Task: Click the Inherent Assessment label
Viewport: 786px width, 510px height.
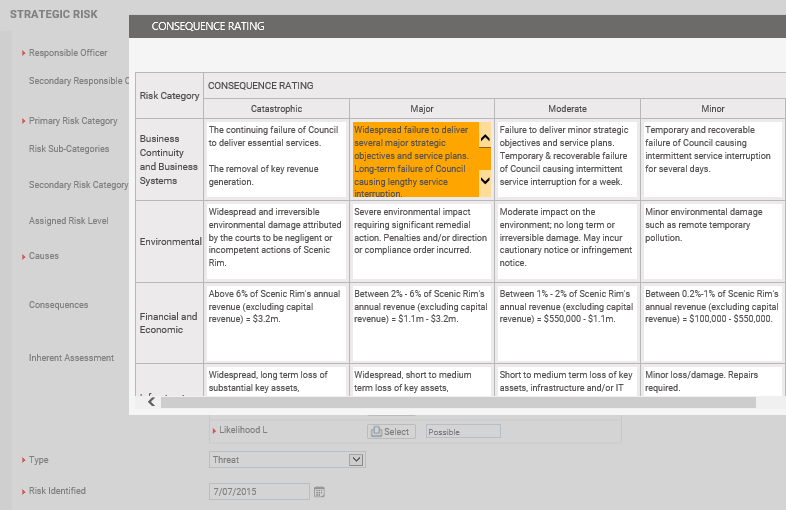Action: pos(71,358)
